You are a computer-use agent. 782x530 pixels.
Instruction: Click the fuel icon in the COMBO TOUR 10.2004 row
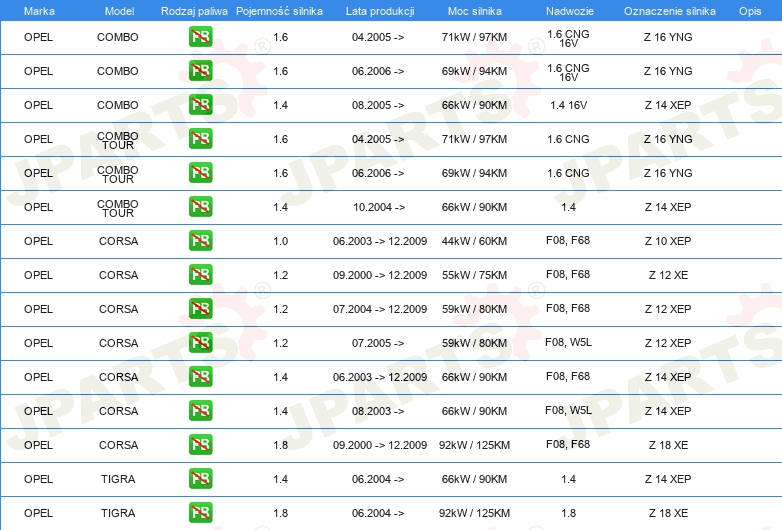(200, 206)
